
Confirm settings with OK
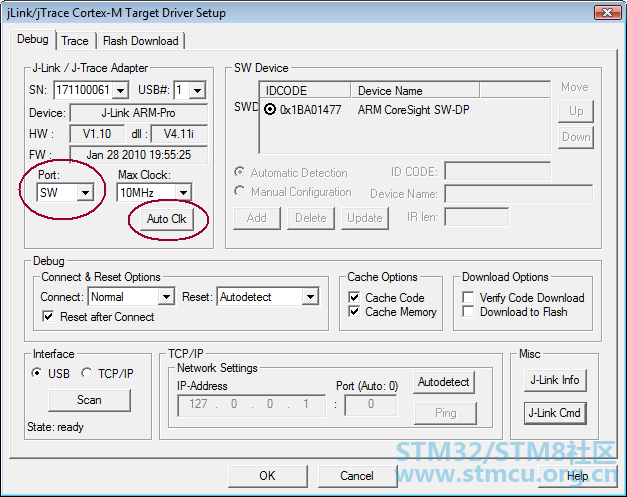[268, 476]
